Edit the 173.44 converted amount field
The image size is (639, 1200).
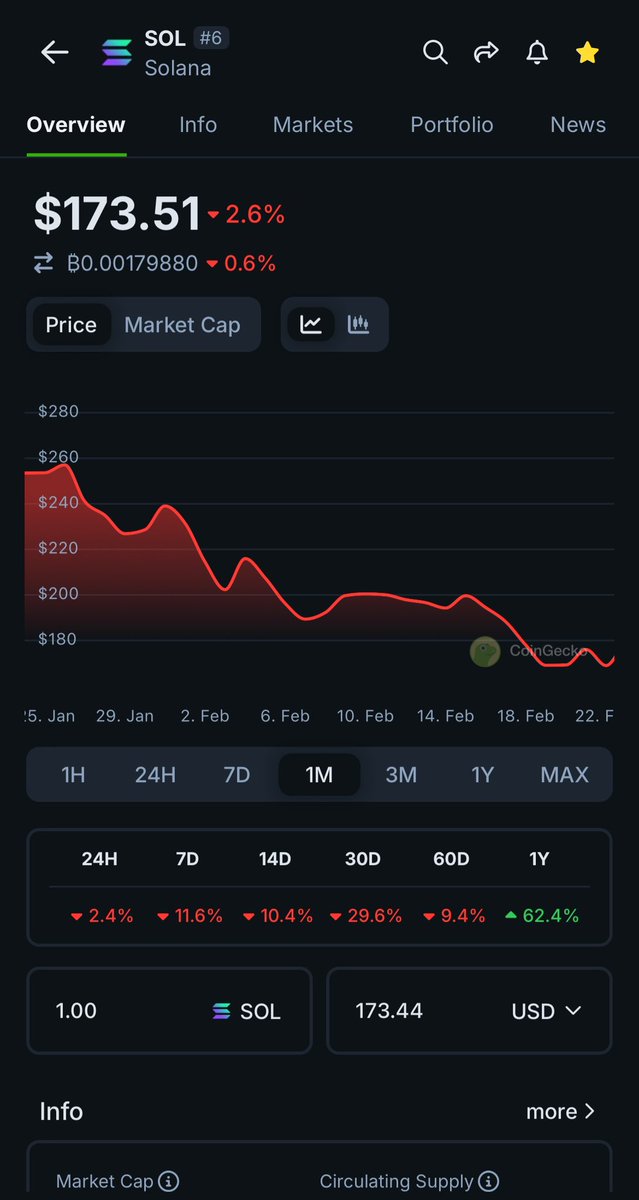coord(469,1011)
